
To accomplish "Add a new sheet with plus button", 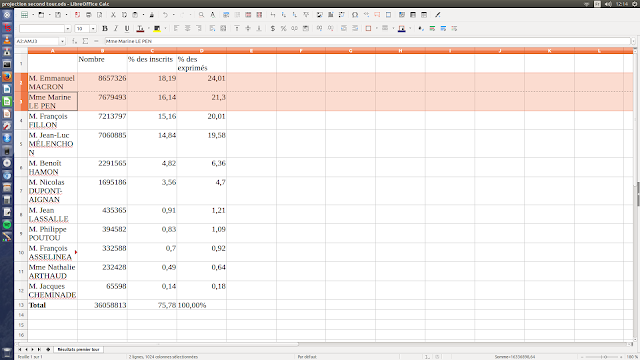I will point(48,349).
